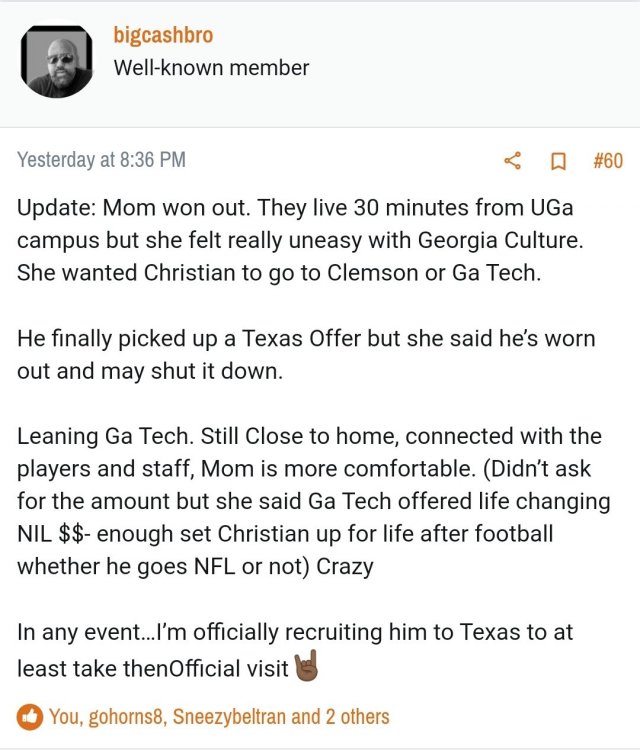Click the word "Crazy" in the post

click(x=345, y=566)
